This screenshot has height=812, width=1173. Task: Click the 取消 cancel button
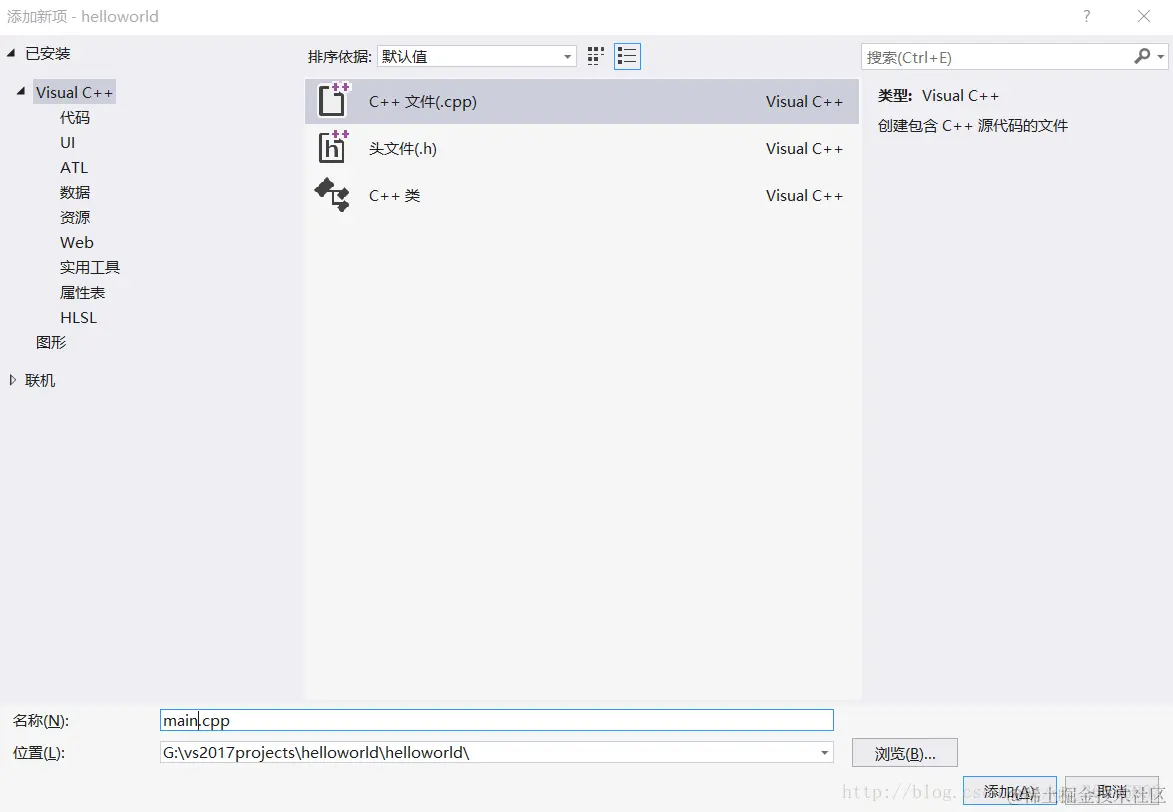[x=1111, y=789]
